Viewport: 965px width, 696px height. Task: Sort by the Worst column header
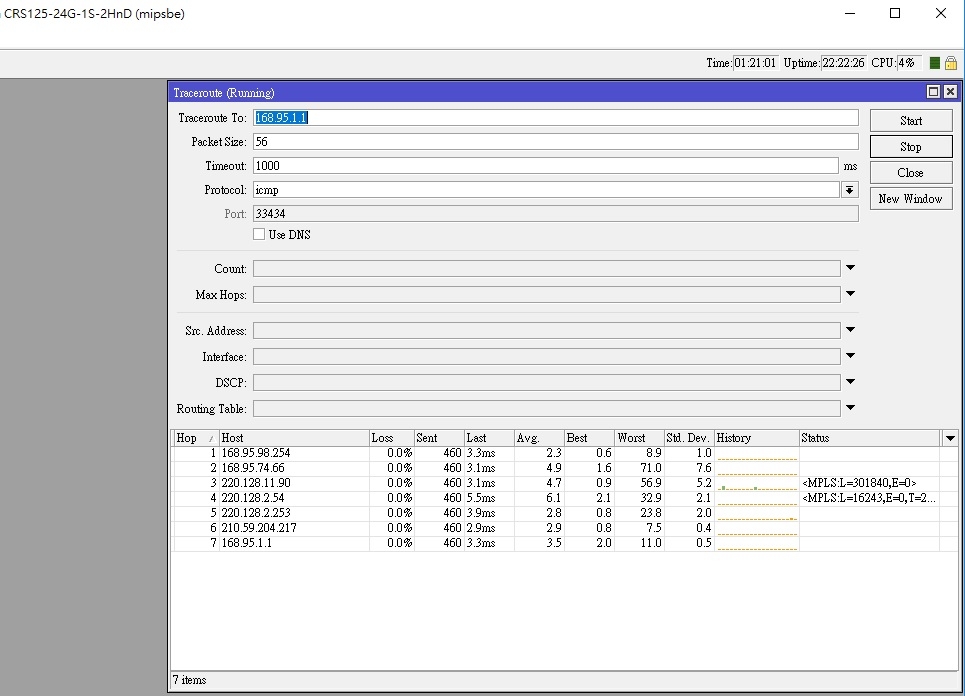(x=639, y=438)
